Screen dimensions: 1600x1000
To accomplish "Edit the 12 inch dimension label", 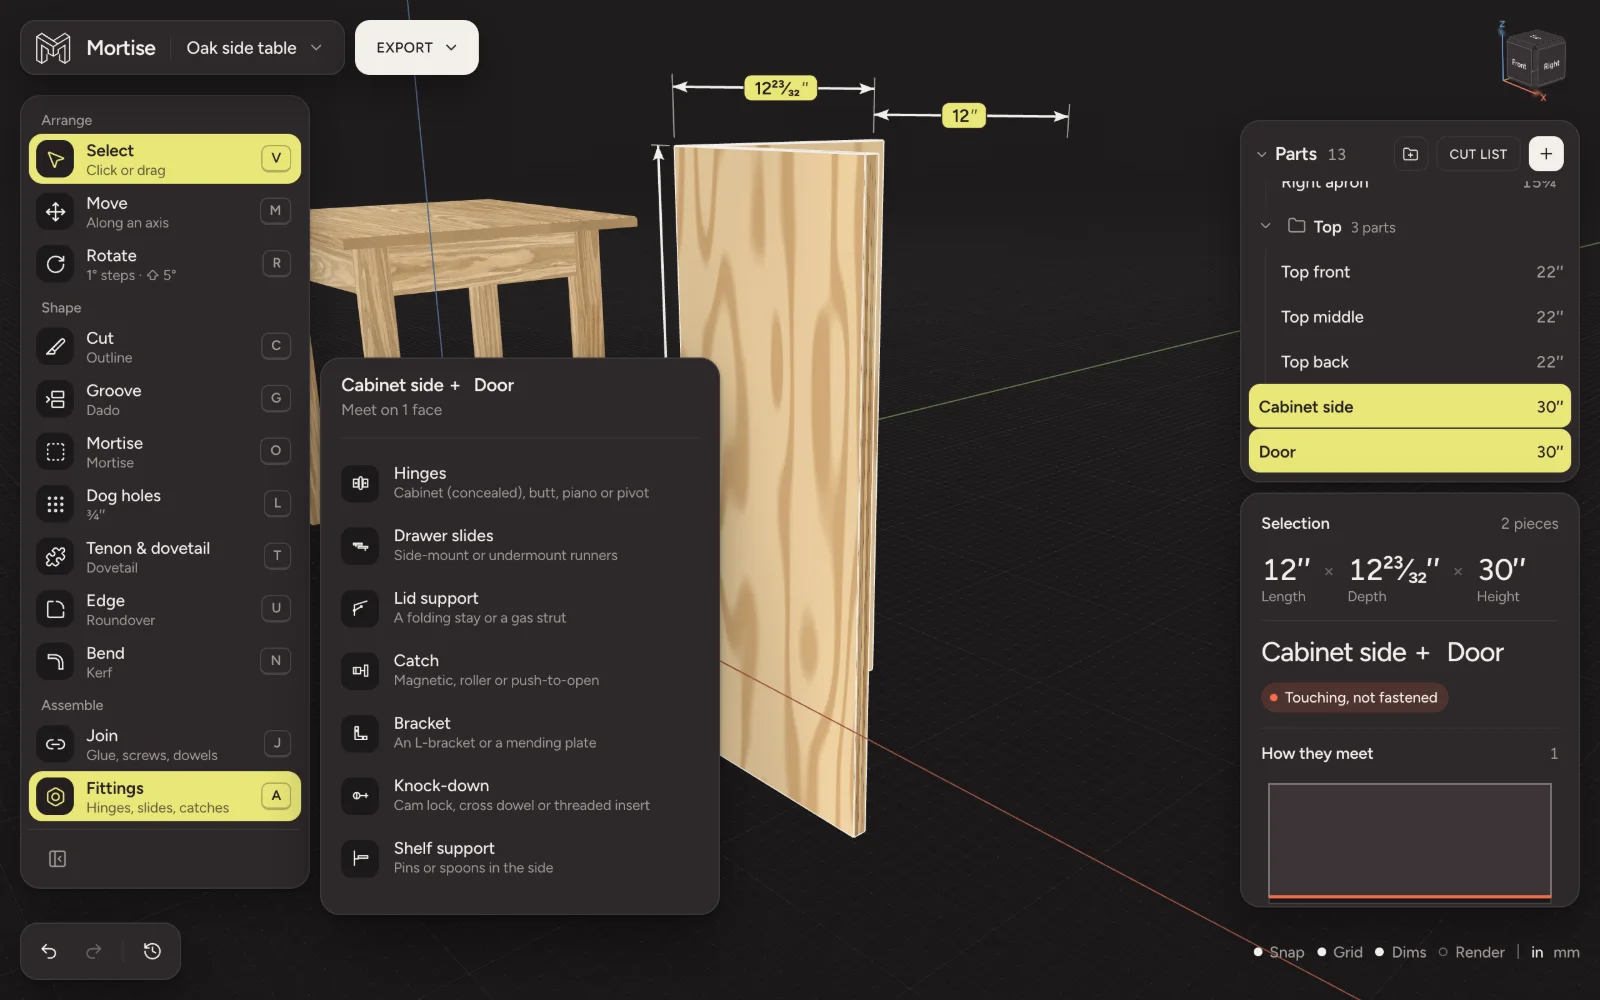I will click(964, 116).
